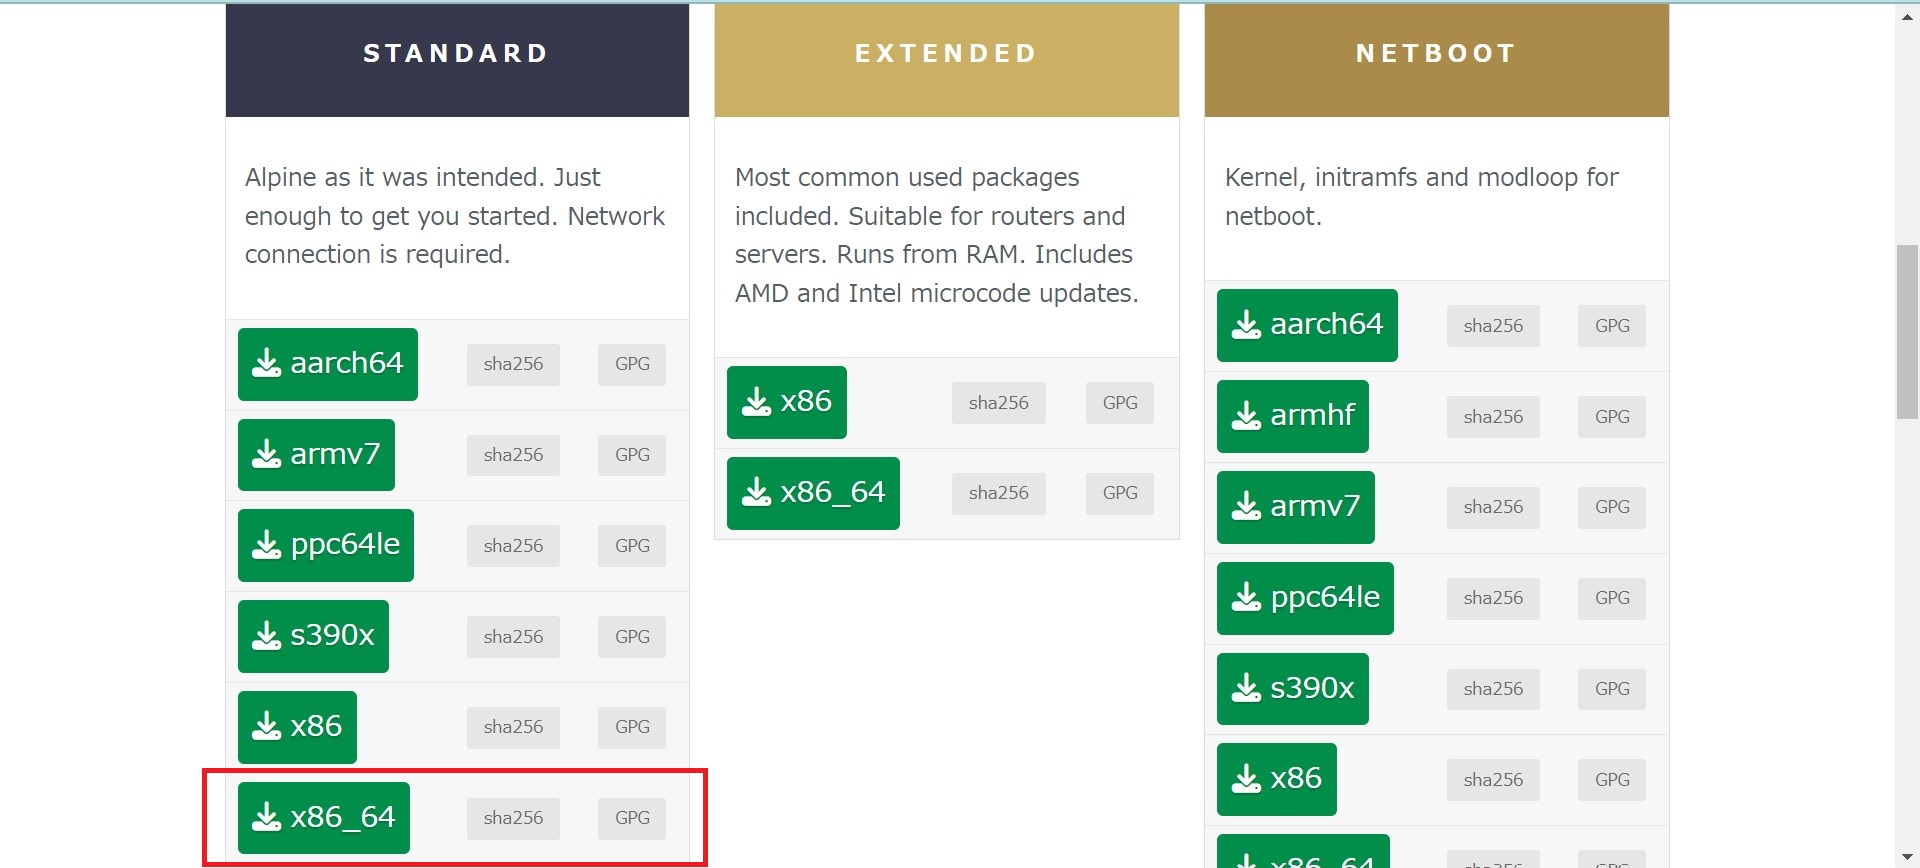This screenshot has height=868, width=1920.
Task: Click download icon on Standard armv7 button
Action: pyautogui.click(x=266, y=455)
